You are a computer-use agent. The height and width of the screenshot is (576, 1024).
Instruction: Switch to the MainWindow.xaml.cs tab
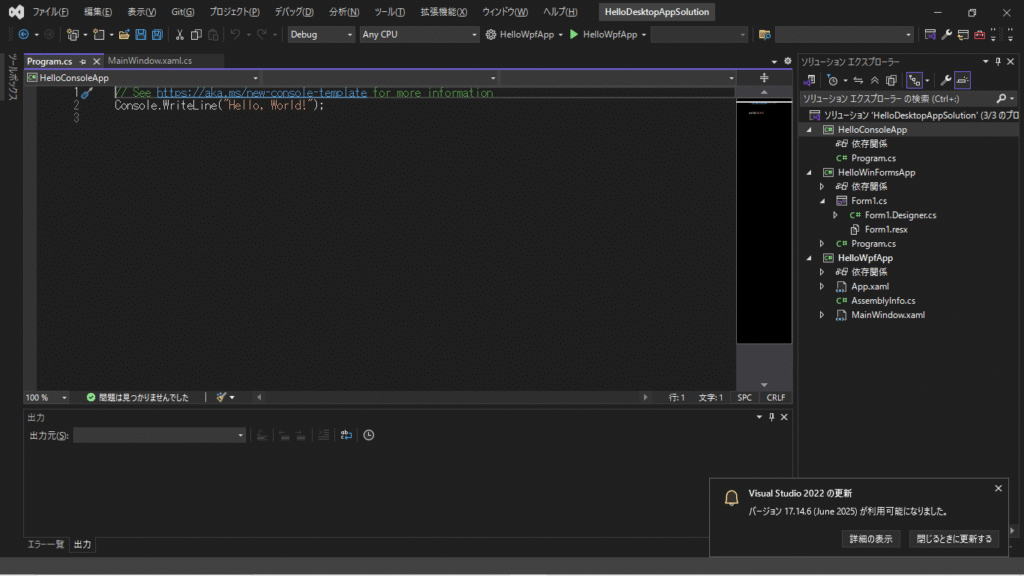pyautogui.click(x=149, y=61)
